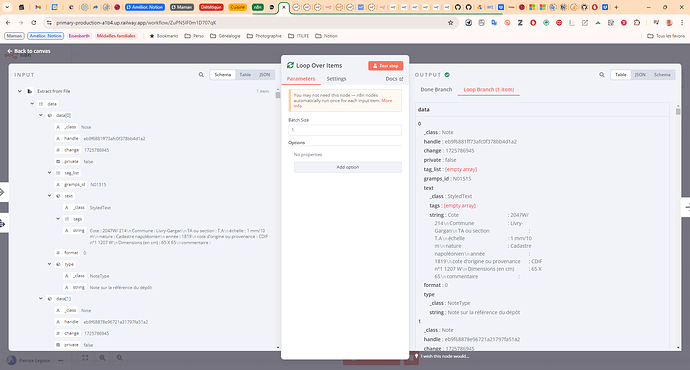Click the search icon in the INPUT panel

pyautogui.click(x=201, y=75)
